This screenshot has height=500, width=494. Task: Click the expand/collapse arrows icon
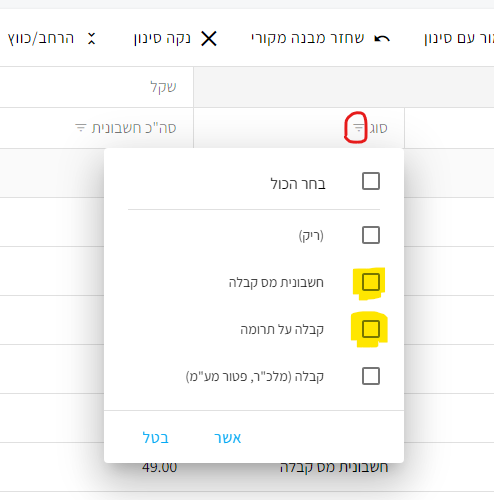91,39
